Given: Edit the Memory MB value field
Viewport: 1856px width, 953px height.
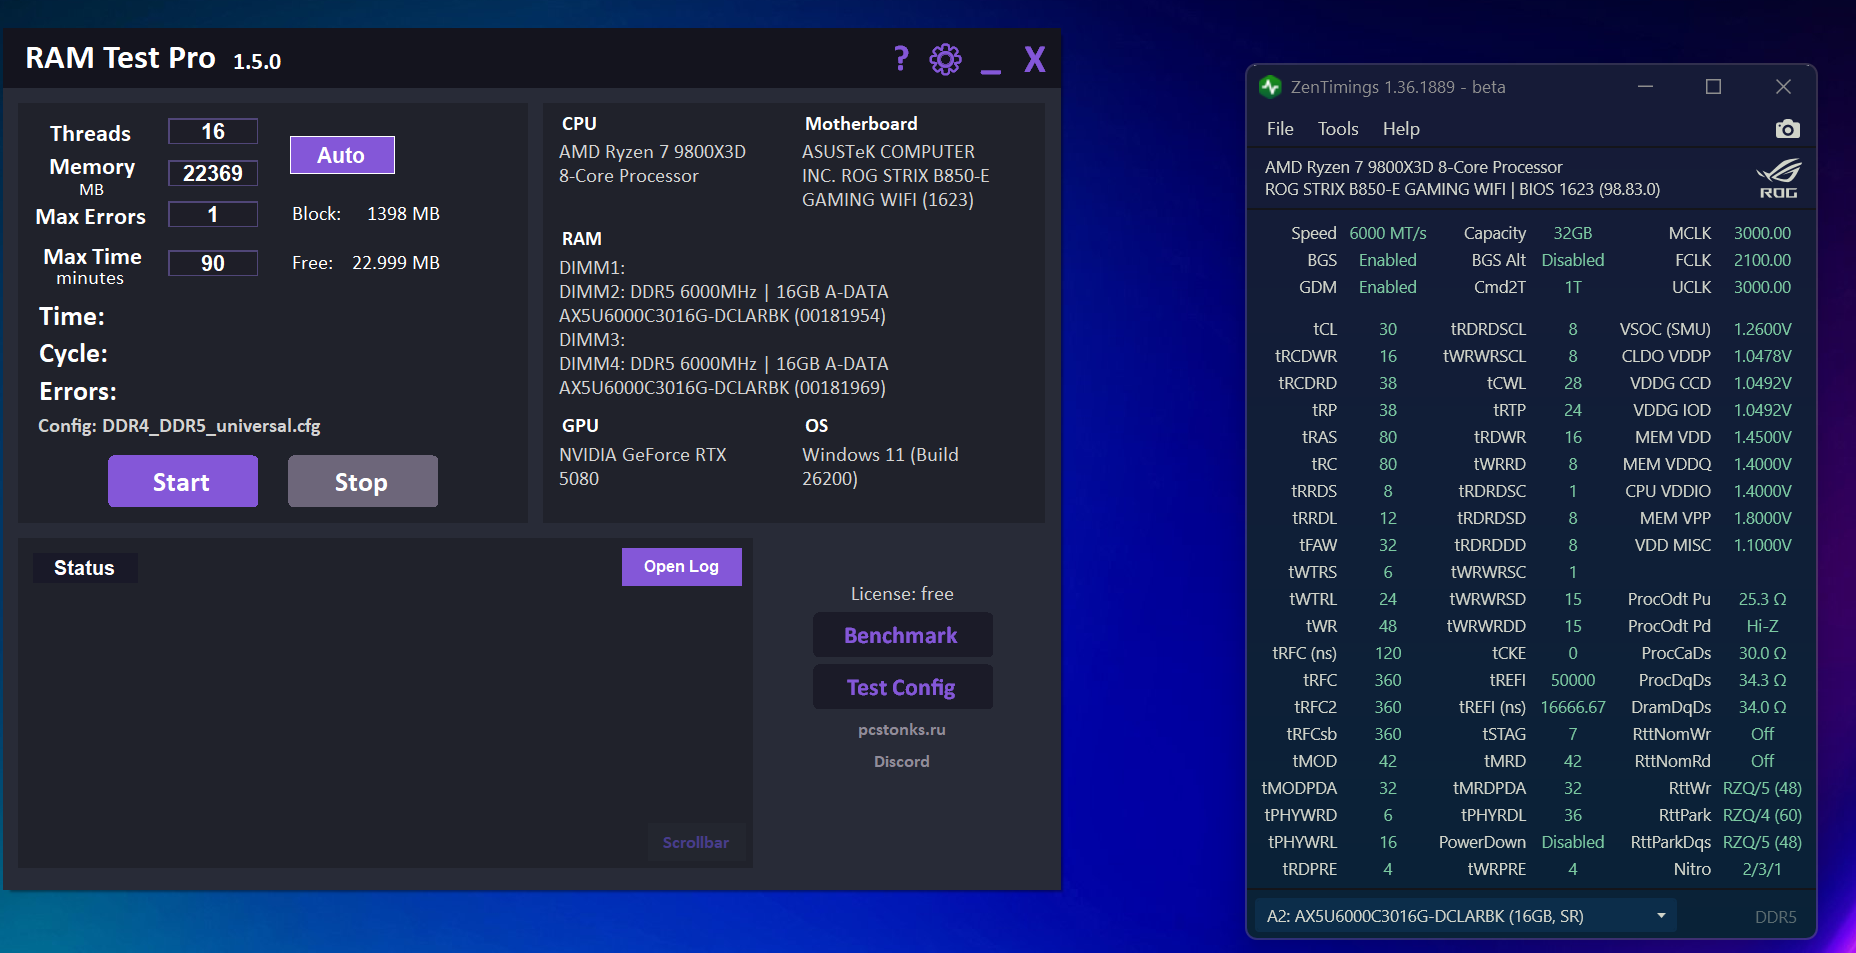Looking at the screenshot, I should coord(213,173).
